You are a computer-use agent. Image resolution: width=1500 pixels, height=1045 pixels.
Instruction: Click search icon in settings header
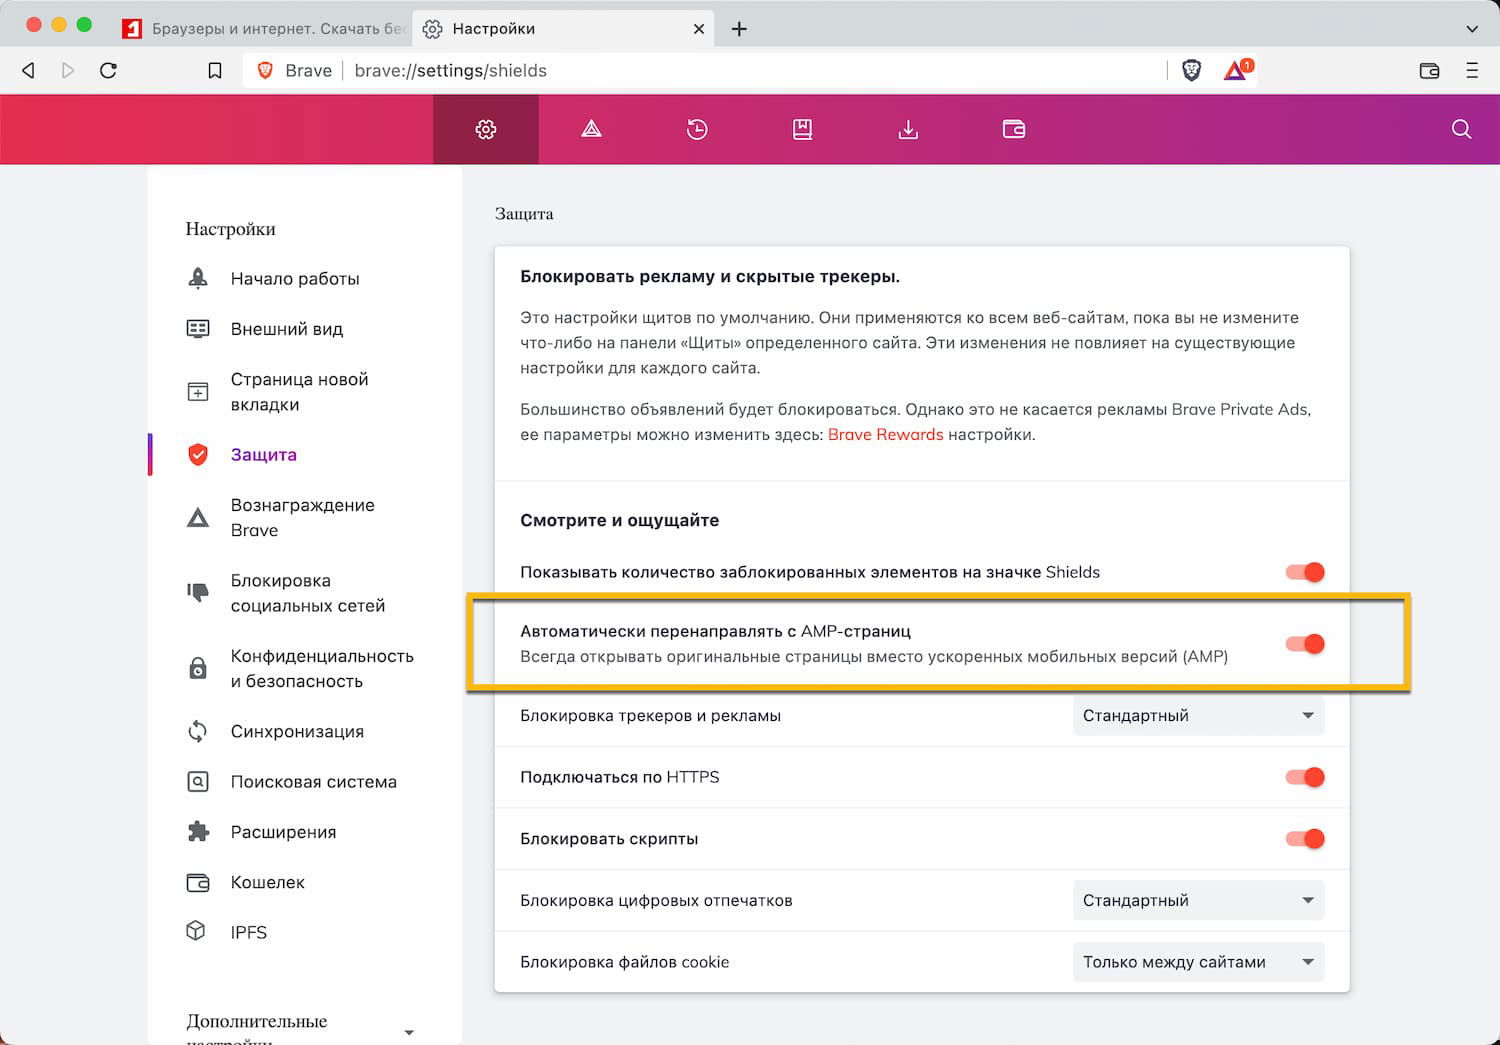click(x=1461, y=129)
